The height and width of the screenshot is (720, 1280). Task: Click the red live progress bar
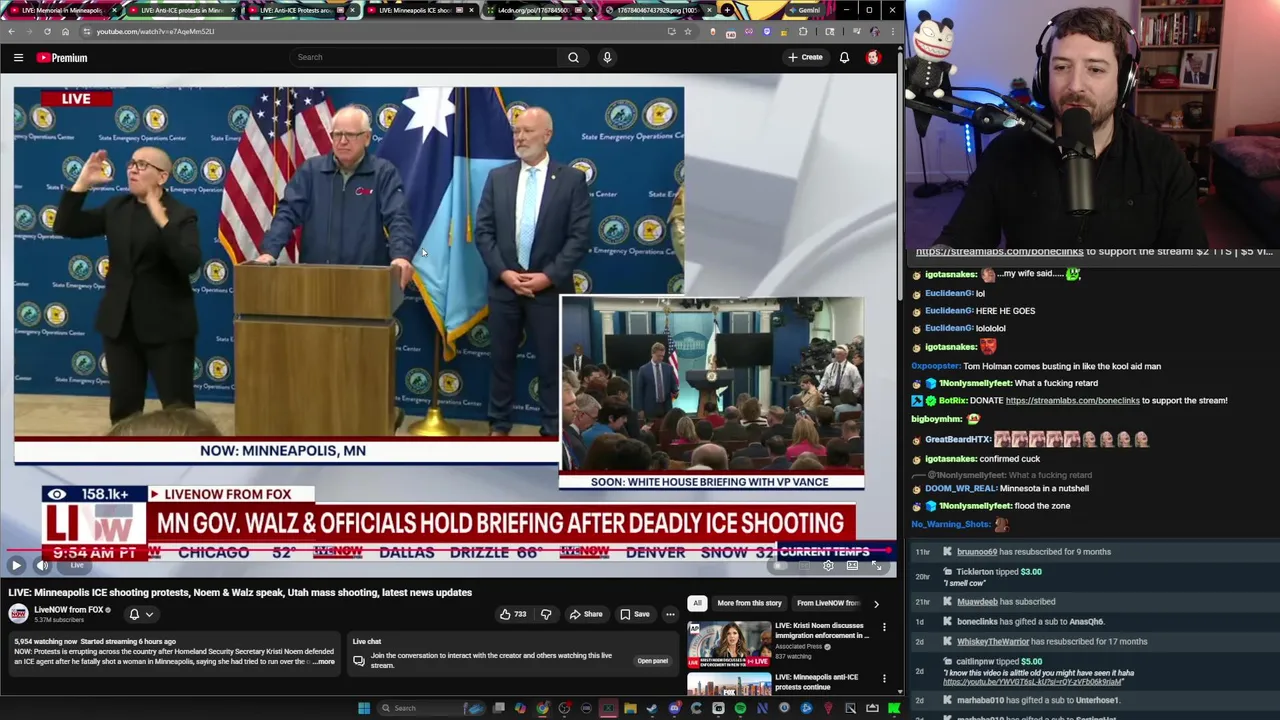click(448, 550)
